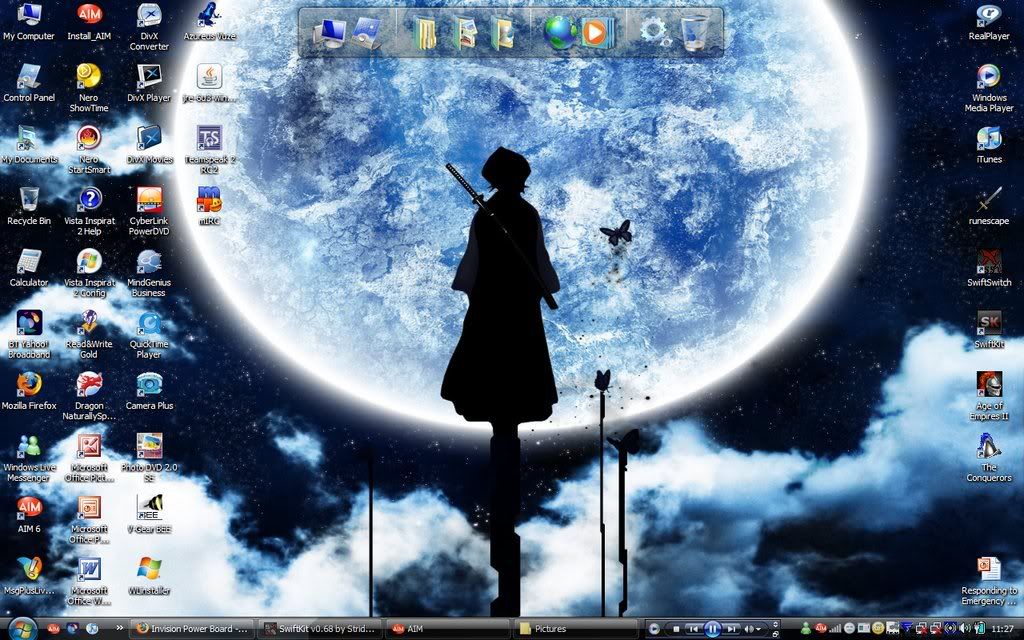Launch Microsoft Office Word shortcut
The image size is (1024, 640).
click(x=89, y=581)
